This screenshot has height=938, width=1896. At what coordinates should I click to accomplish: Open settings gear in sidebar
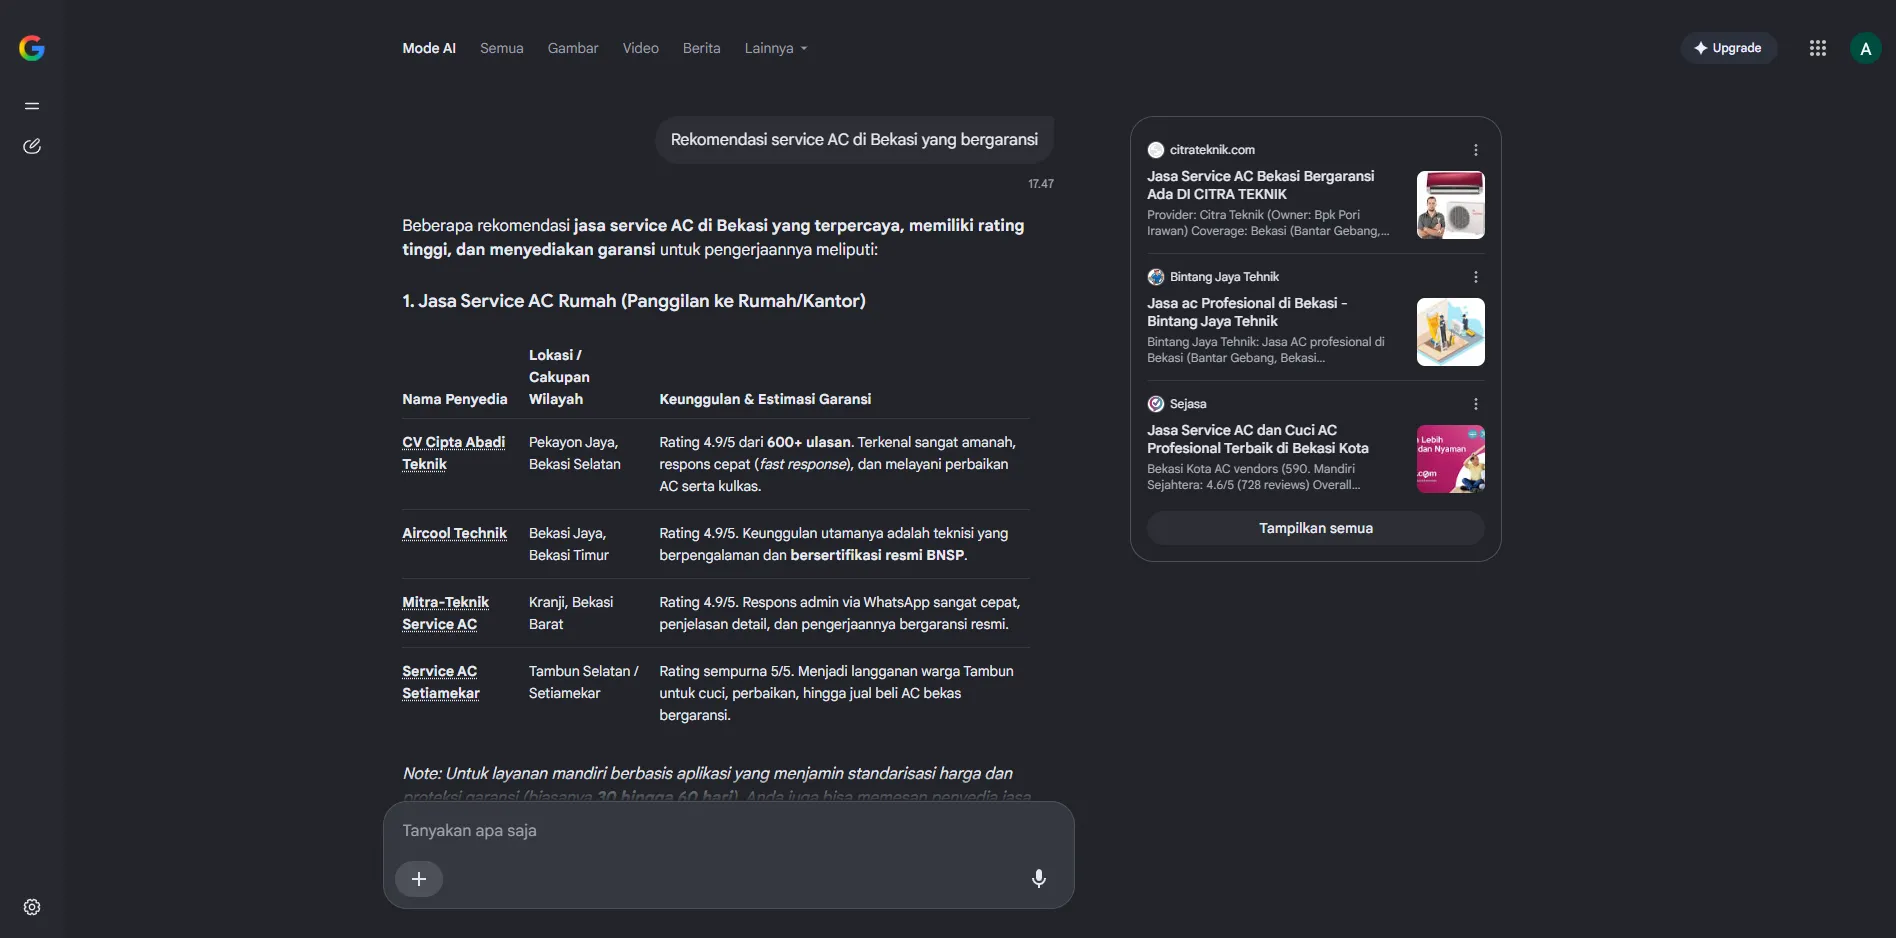click(x=32, y=907)
